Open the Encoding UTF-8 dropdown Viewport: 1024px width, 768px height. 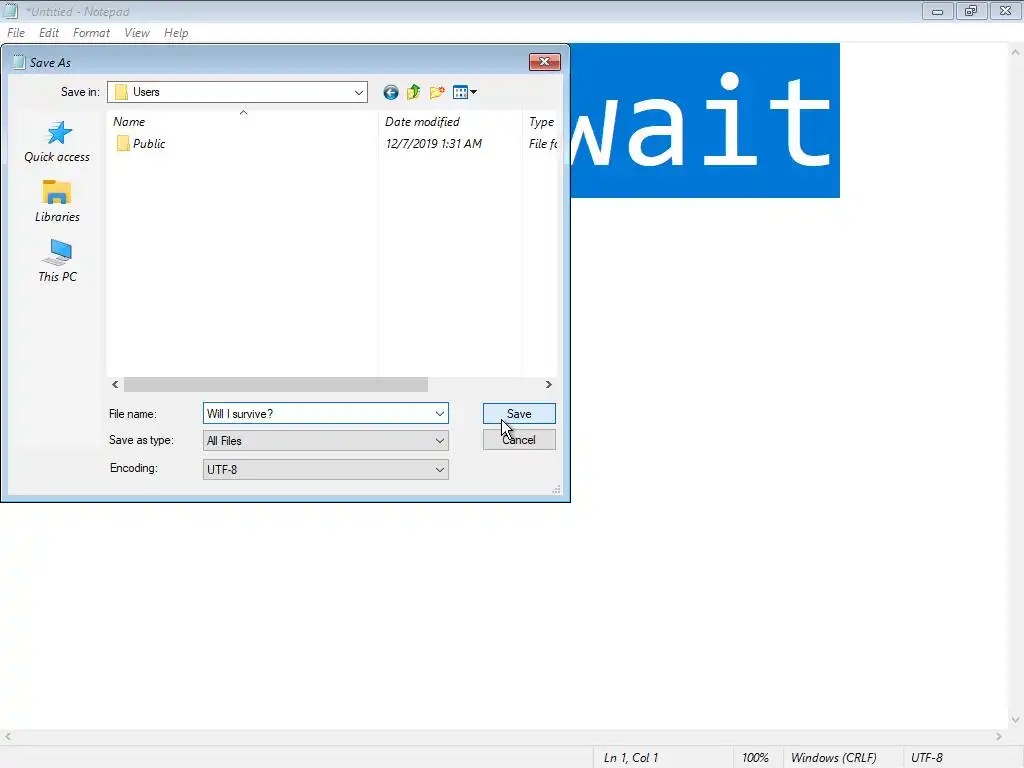click(x=325, y=470)
